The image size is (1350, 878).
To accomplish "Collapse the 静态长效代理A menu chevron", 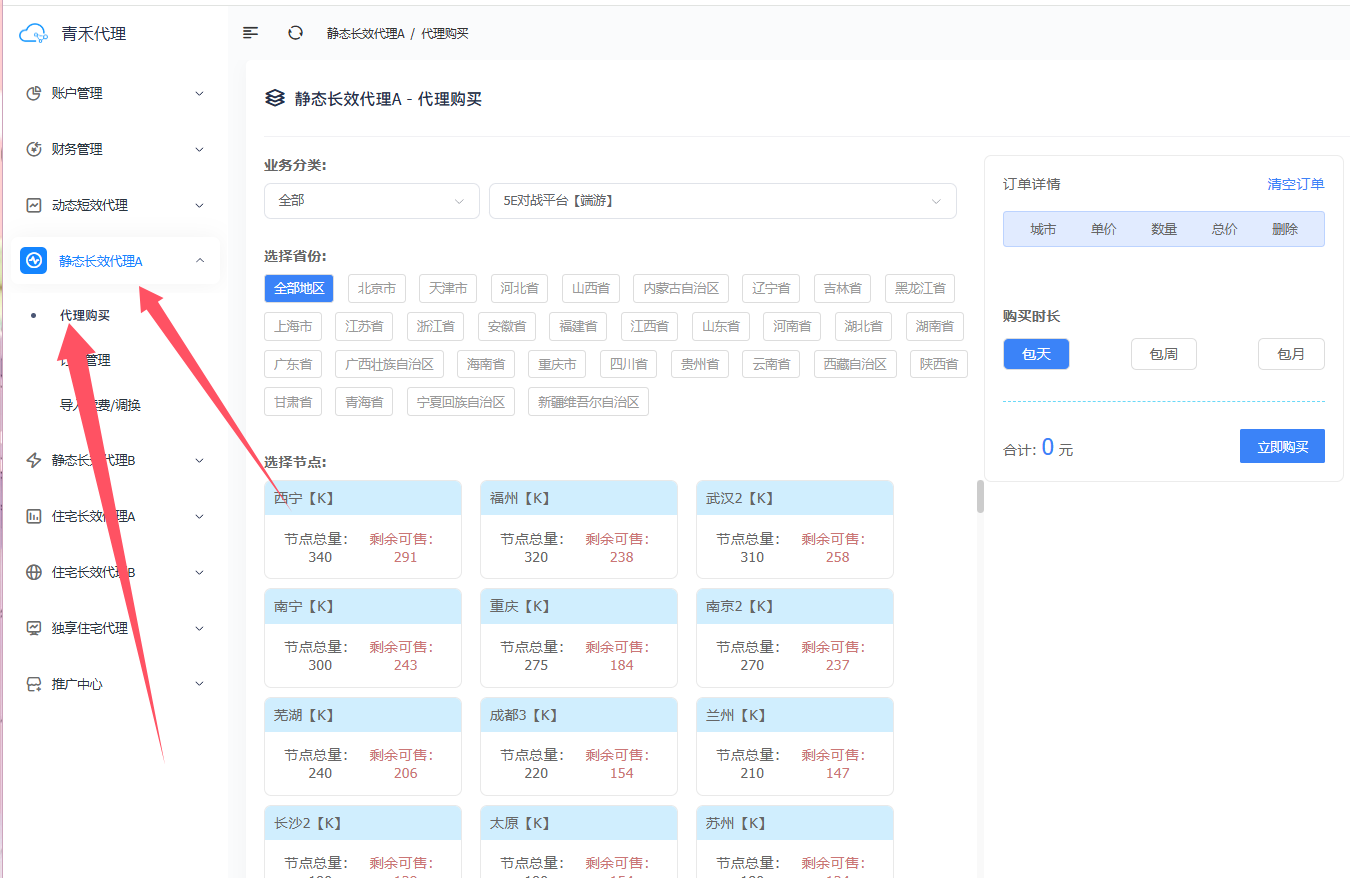I will coord(200,261).
